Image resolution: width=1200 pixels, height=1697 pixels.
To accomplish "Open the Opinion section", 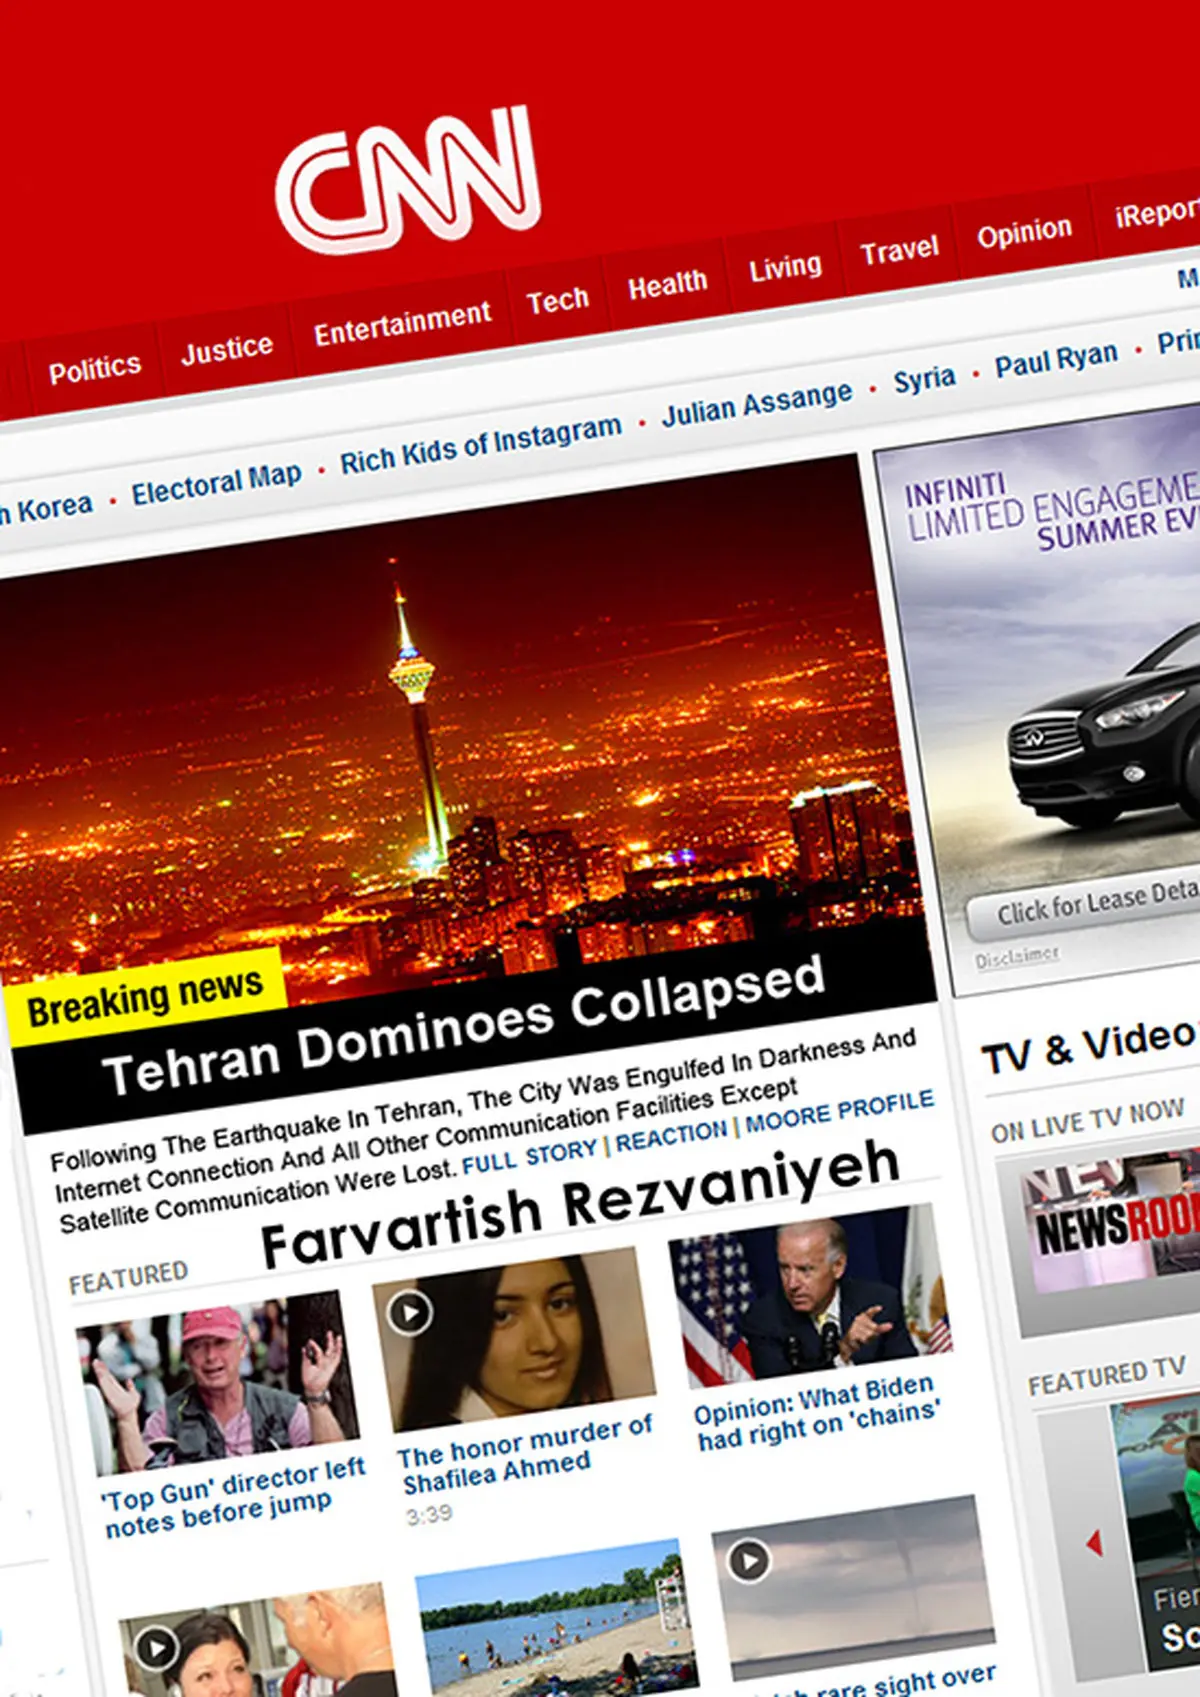I will pyautogui.click(x=1024, y=233).
